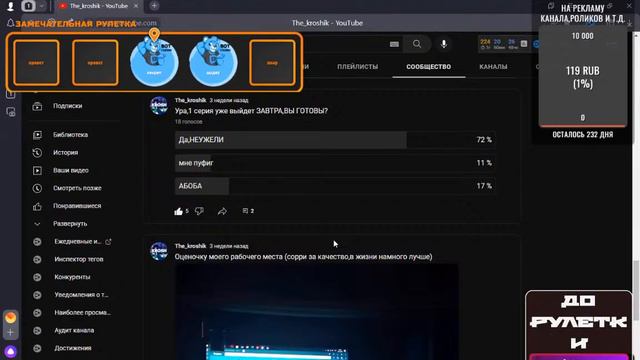Screen dimensions: 640x360
Task: Open the YouTube search icon button
Action: [417, 44]
